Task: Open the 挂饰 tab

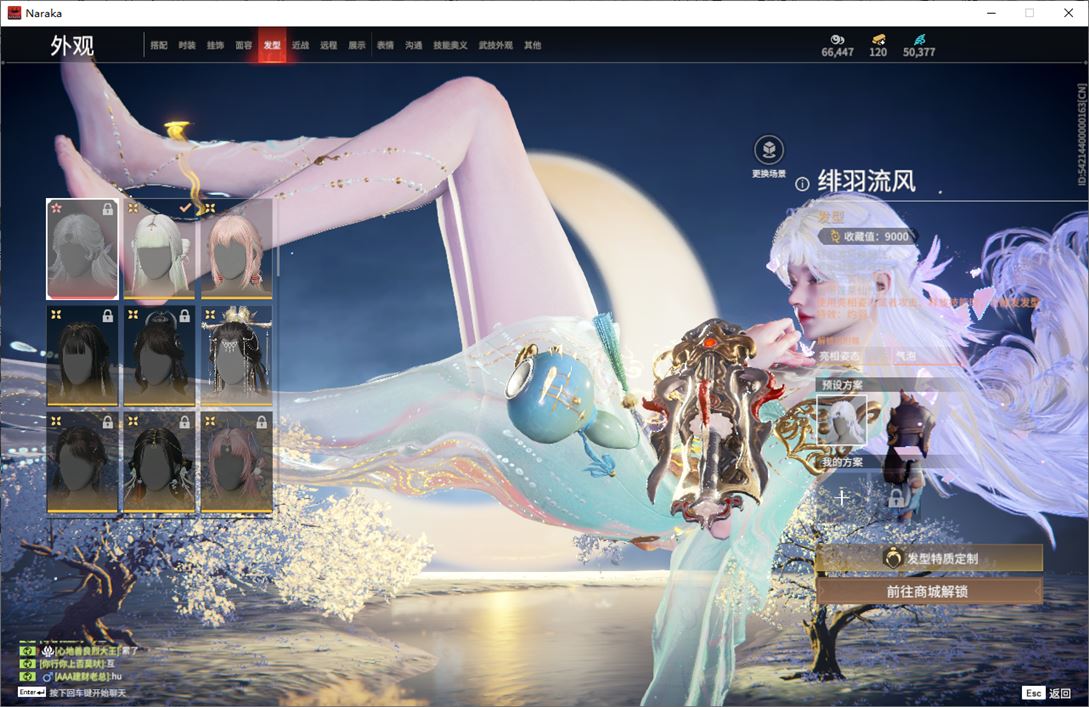Action: click(x=215, y=45)
